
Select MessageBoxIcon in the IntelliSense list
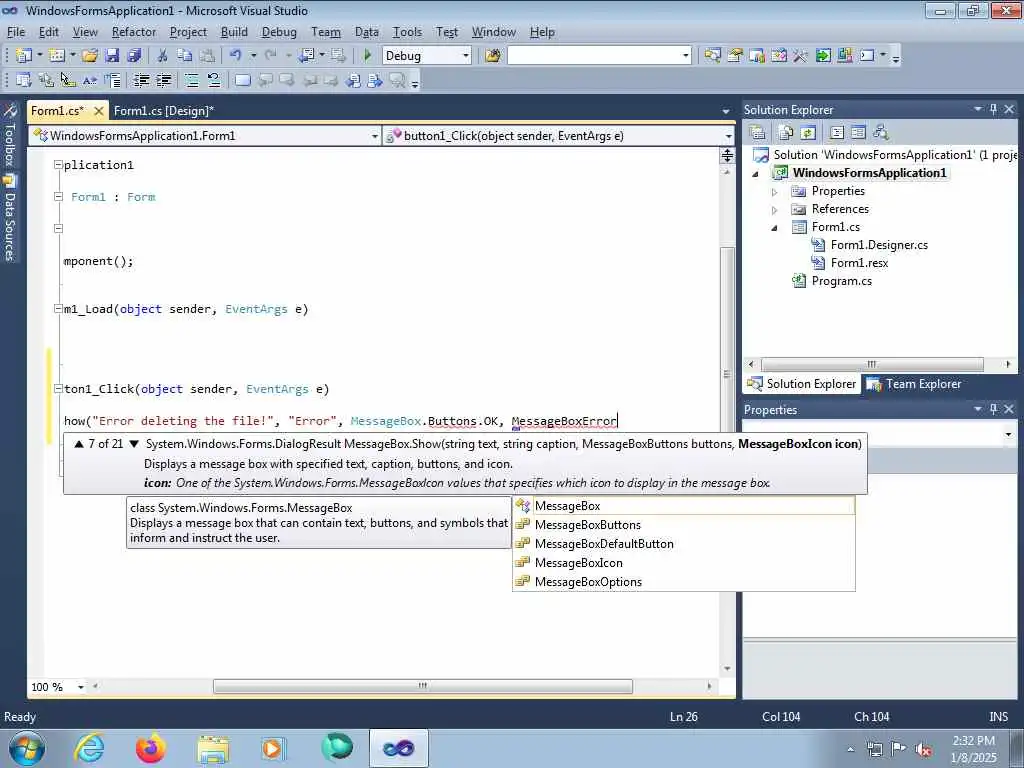tap(684, 563)
